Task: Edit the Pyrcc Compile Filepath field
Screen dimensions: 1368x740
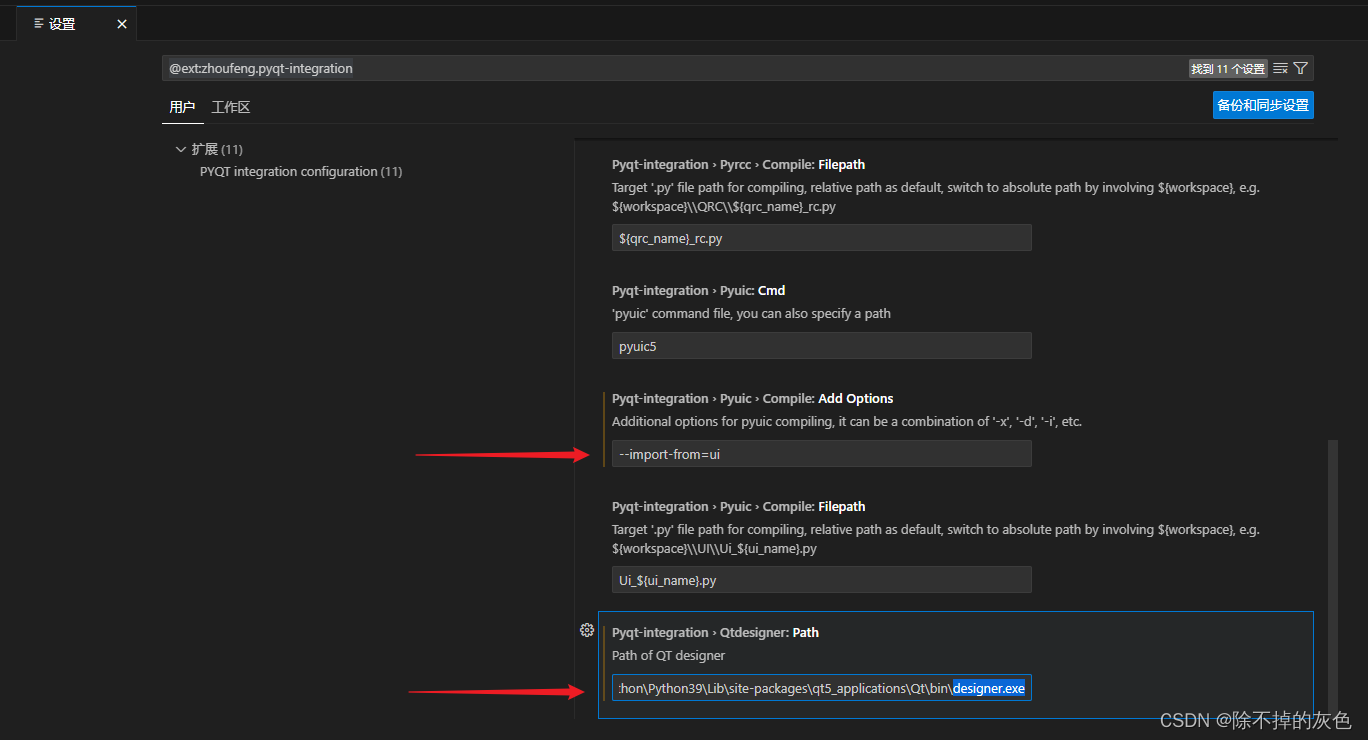Action: (x=821, y=238)
